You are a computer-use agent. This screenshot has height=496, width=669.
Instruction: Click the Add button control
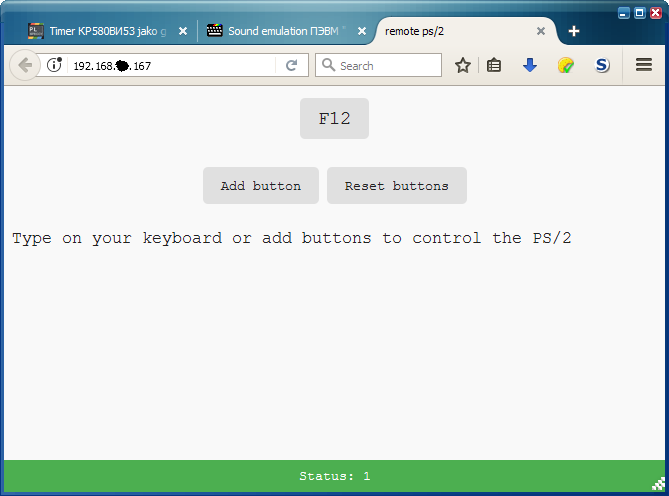(261, 186)
